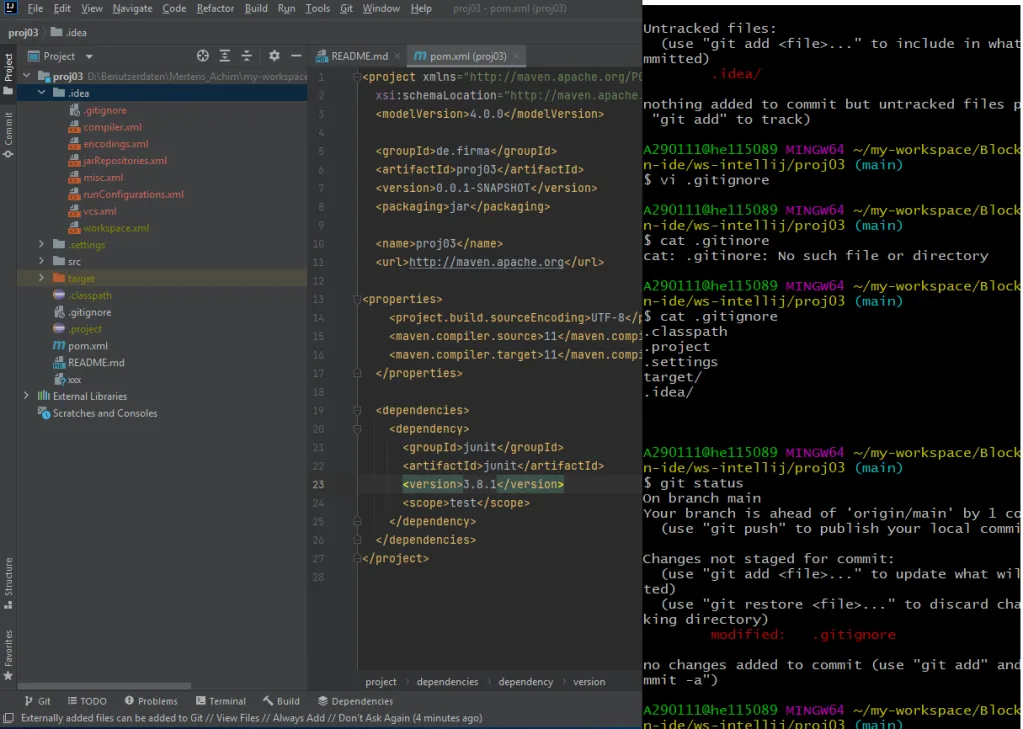Open the Code menu
The height and width of the screenshot is (729, 1023).
click(x=174, y=8)
